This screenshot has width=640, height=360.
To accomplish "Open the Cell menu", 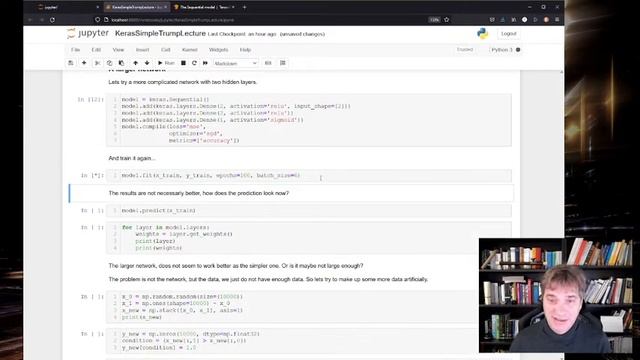I will [165, 50].
